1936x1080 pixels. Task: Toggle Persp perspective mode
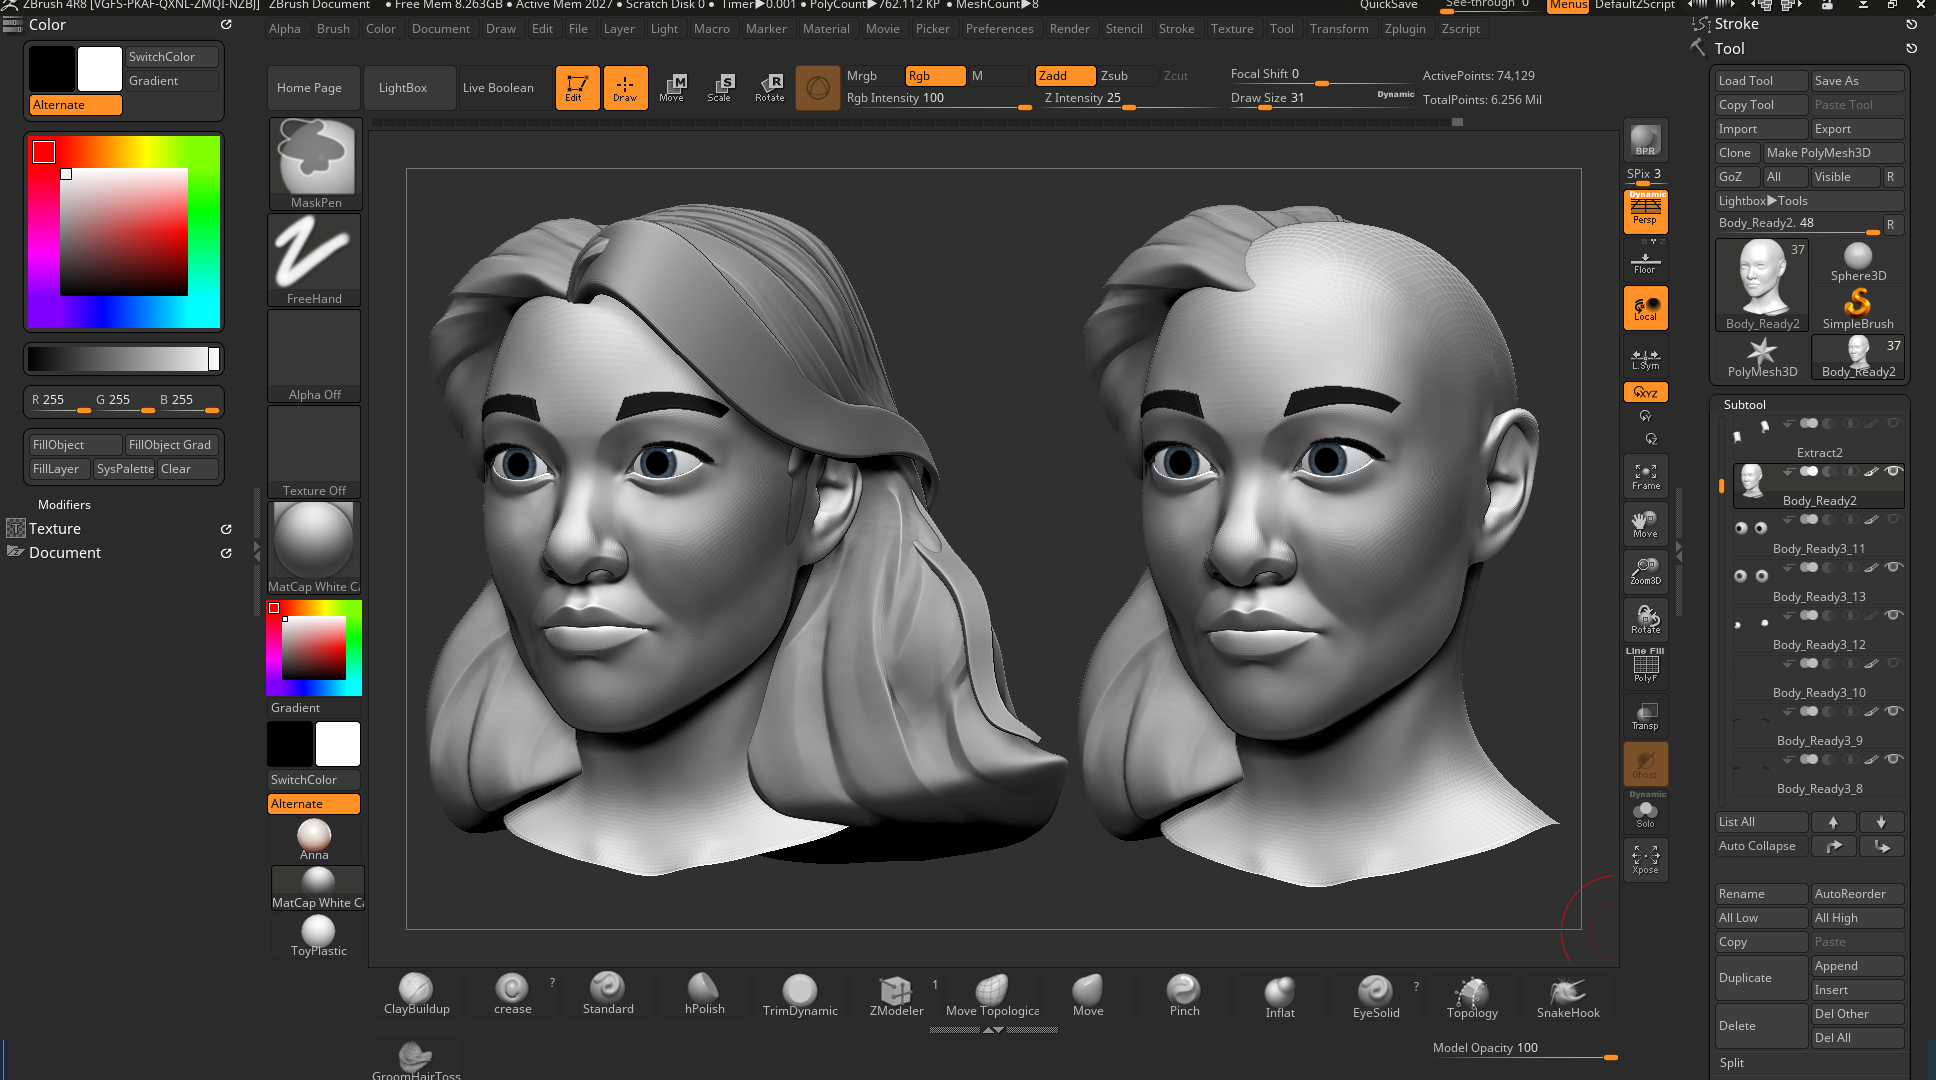[1645, 211]
